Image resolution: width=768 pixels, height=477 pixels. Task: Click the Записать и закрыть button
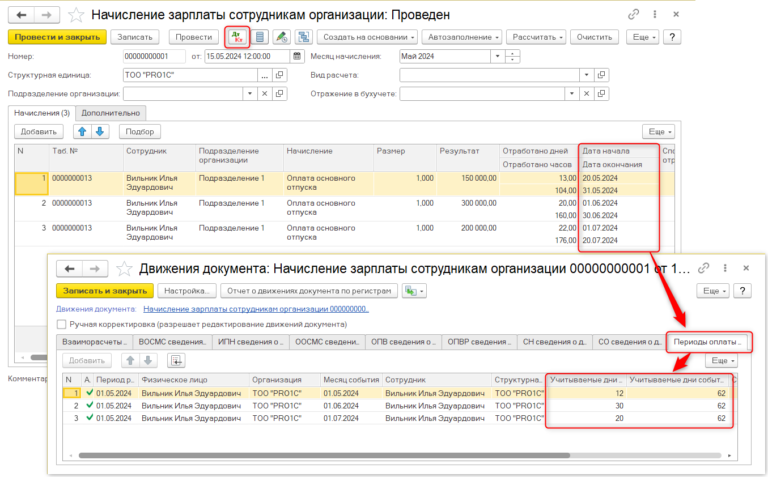click(x=105, y=291)
